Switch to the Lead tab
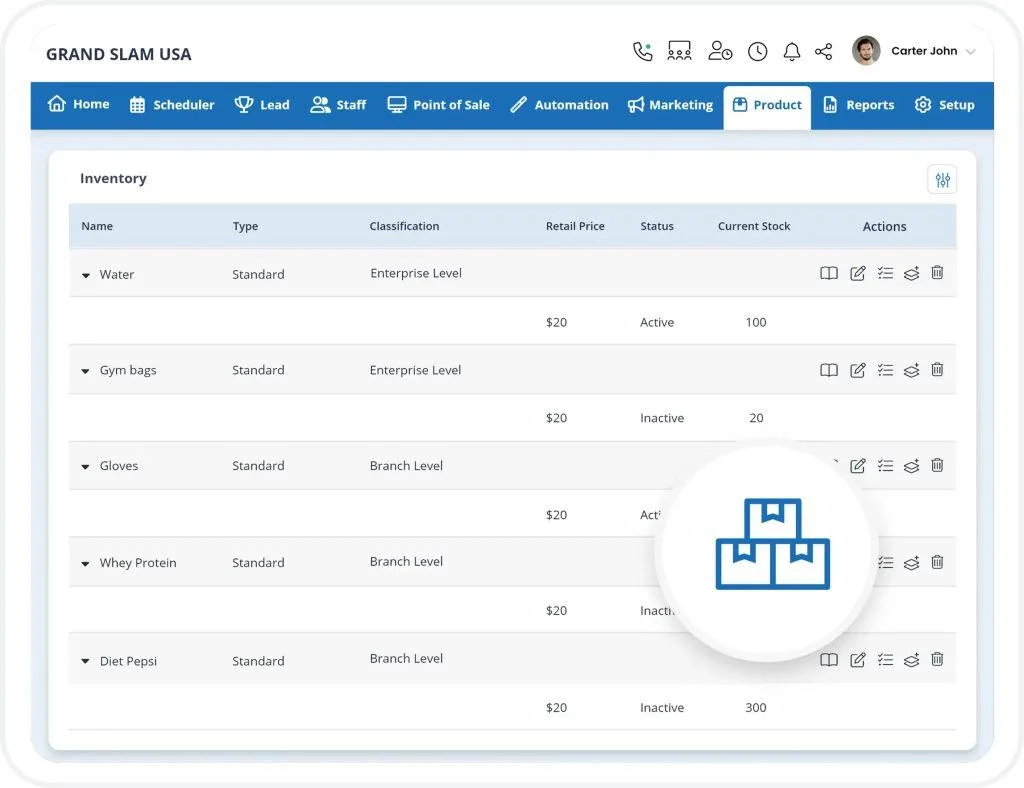 pos(262,105)
